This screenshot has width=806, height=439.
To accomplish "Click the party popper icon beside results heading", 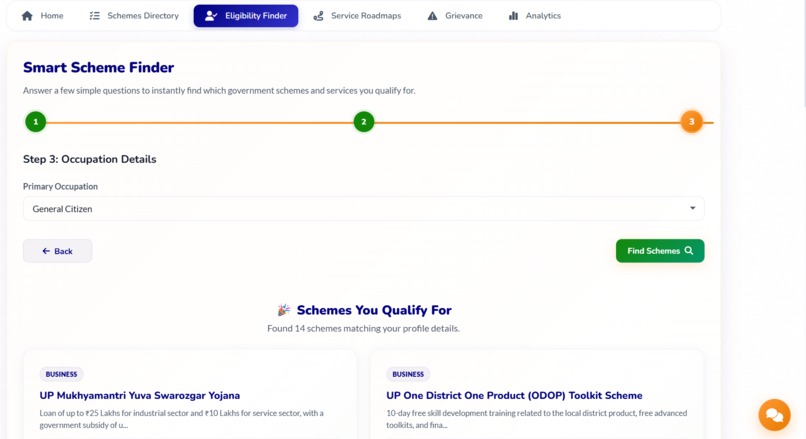I will point(284,310).
